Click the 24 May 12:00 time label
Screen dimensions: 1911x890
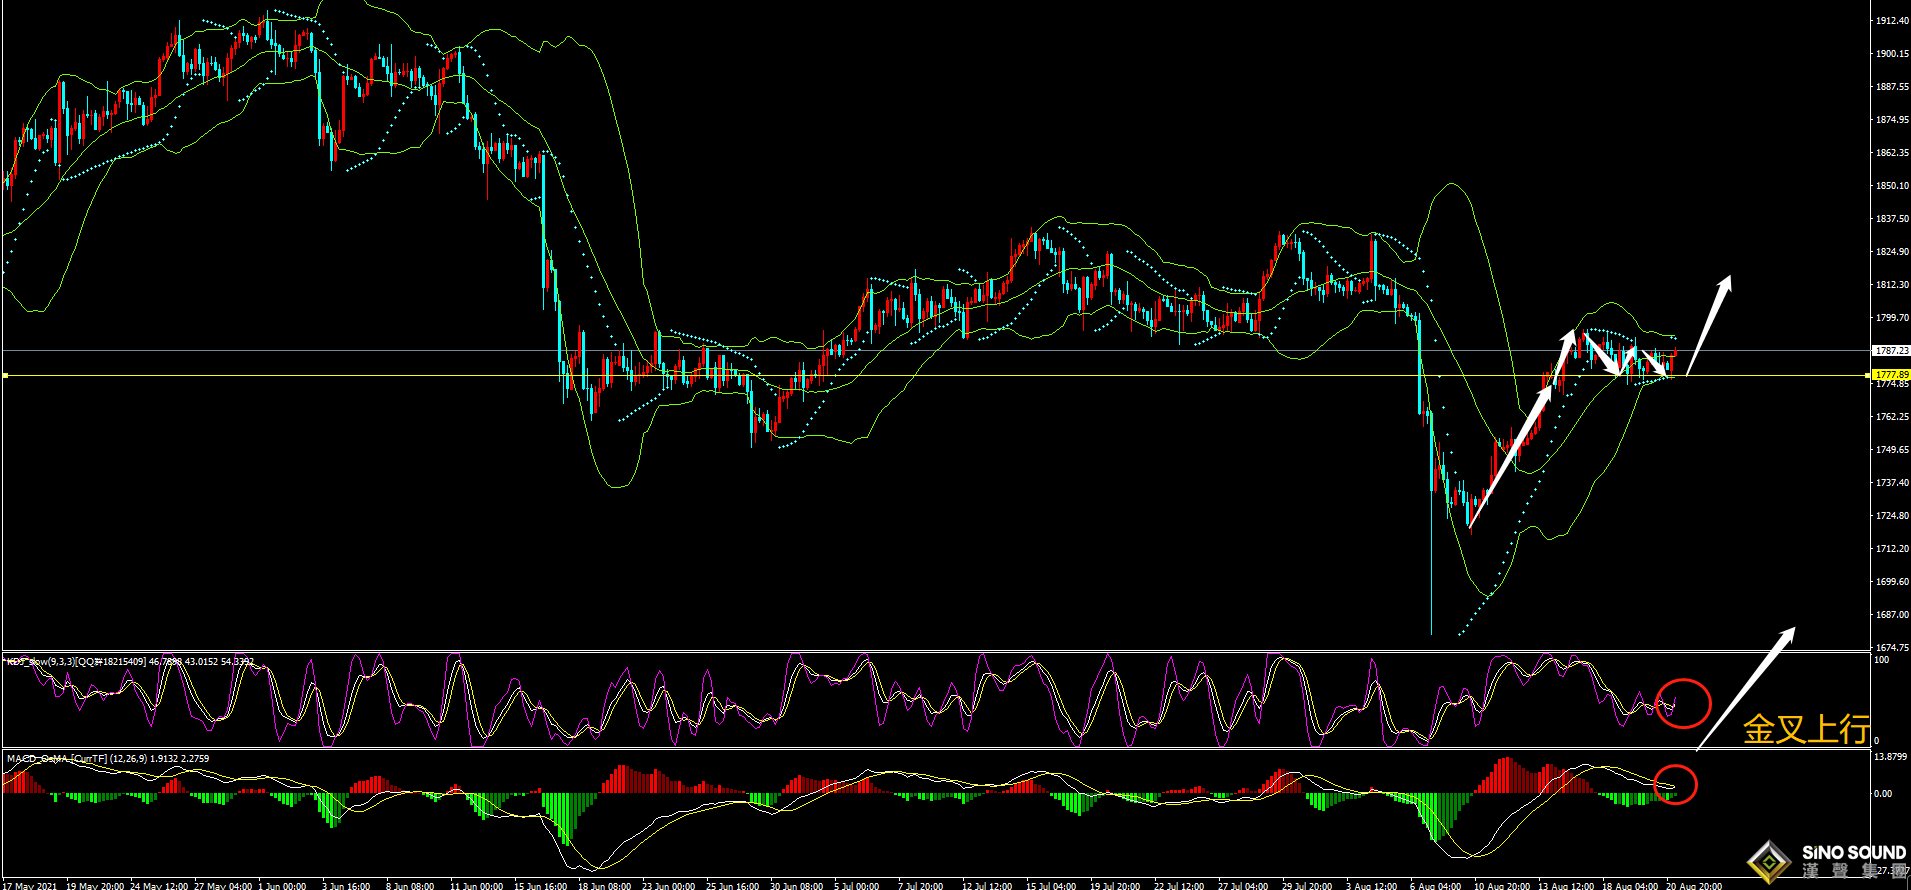tap(159, 885)
